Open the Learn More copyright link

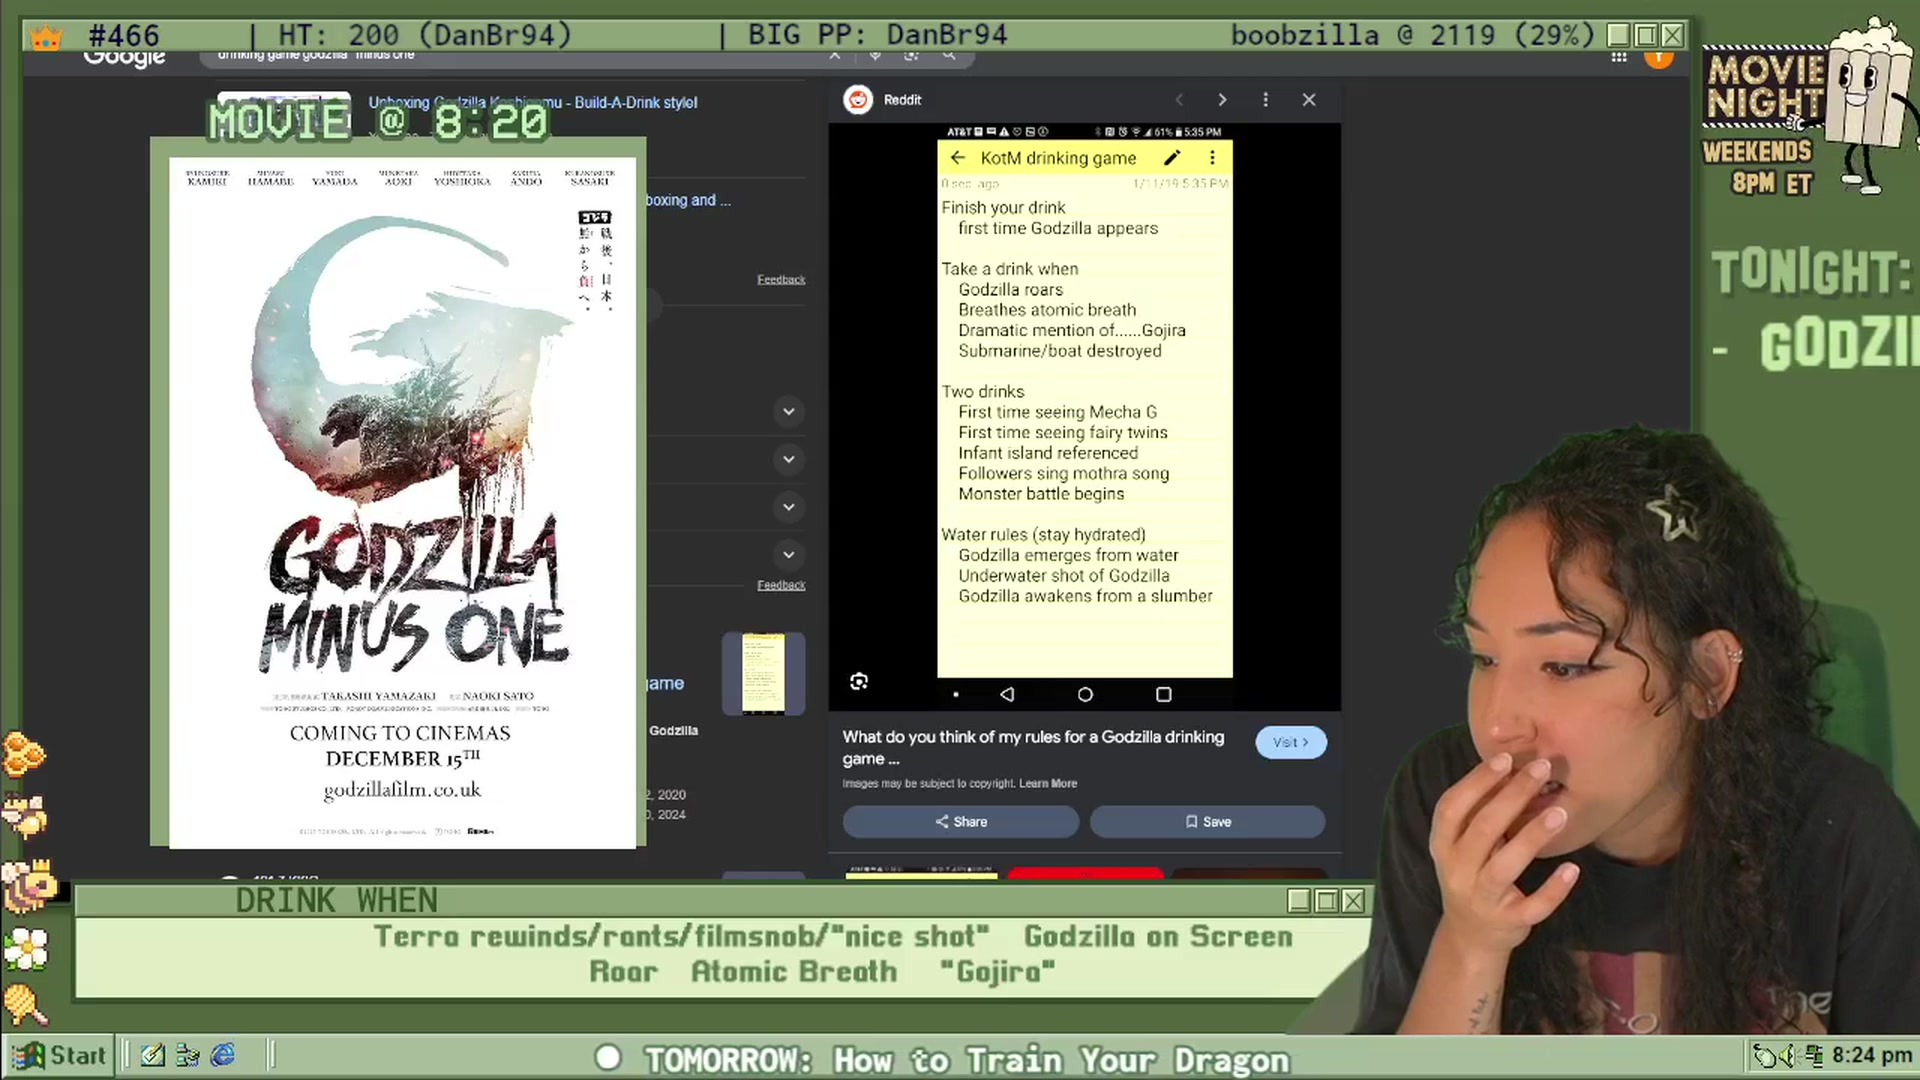[1048, 784]
